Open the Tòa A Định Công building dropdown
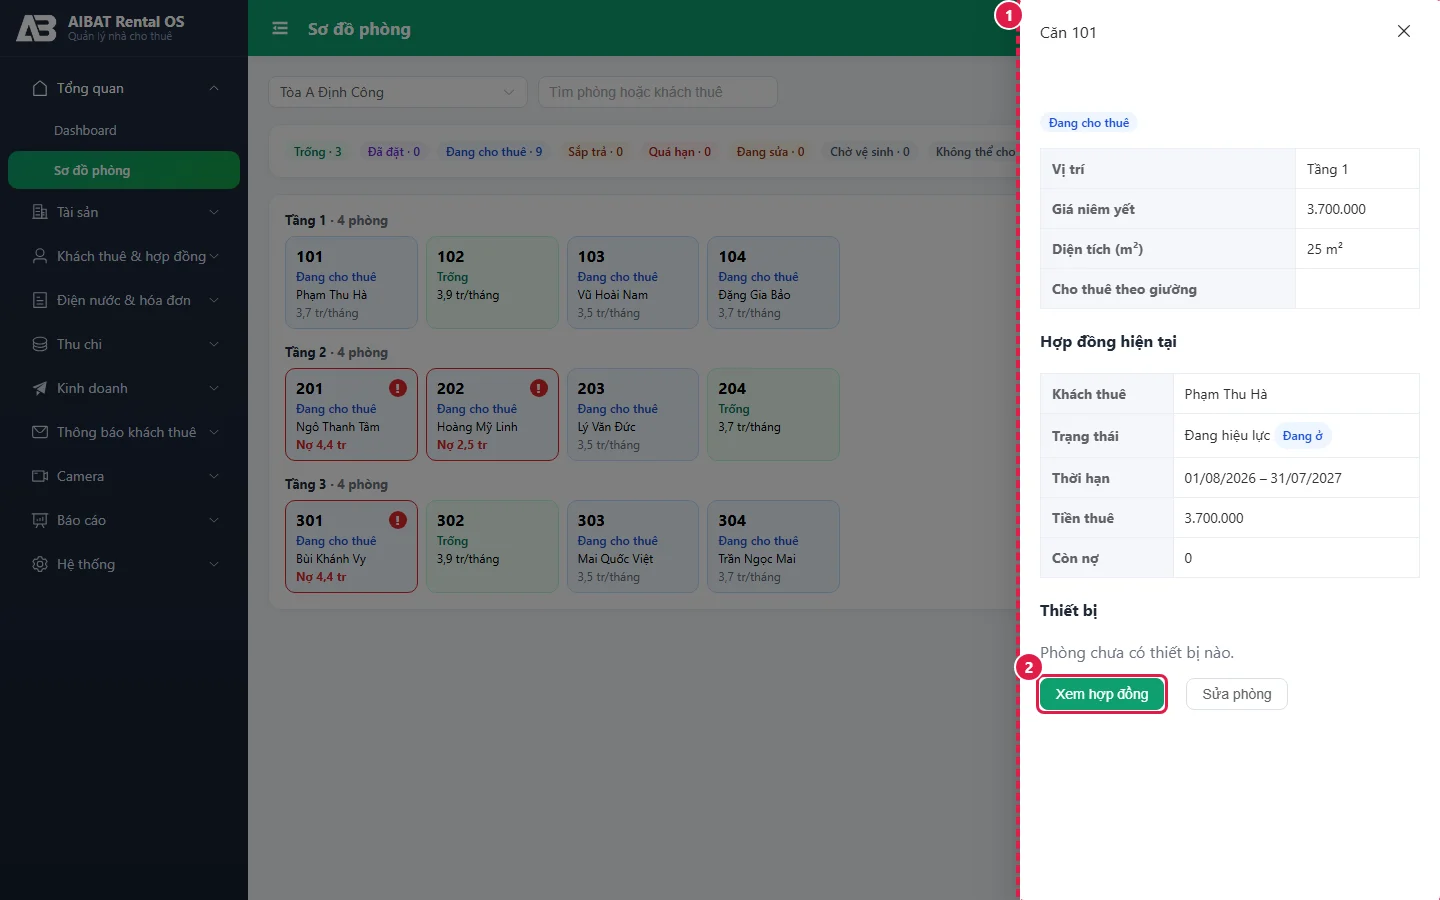 398,92
